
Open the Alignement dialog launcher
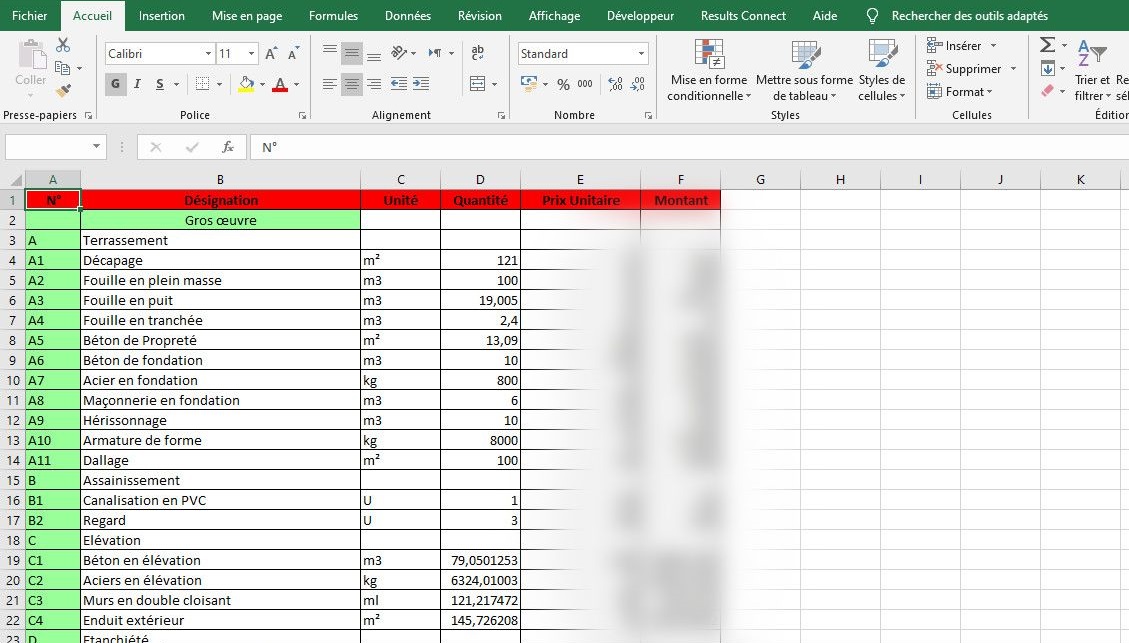click(x=501, y=115)
